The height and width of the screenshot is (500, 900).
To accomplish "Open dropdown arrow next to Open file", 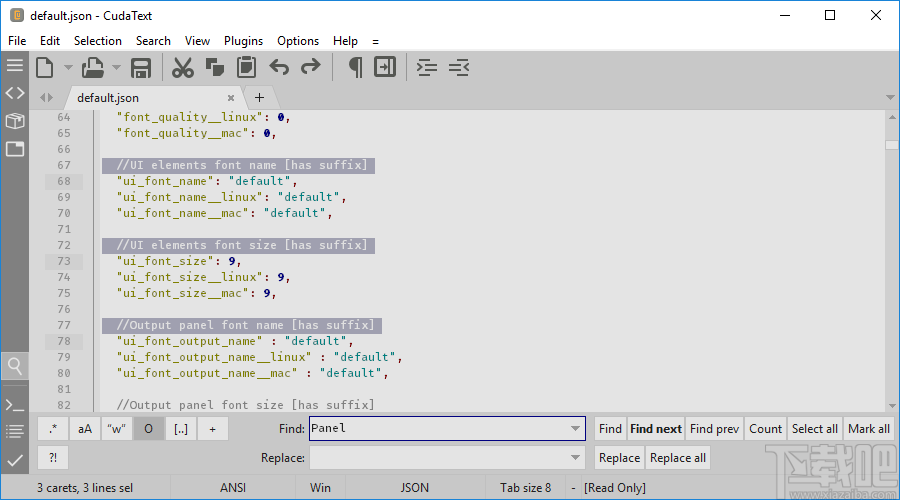I will (116, 68).
